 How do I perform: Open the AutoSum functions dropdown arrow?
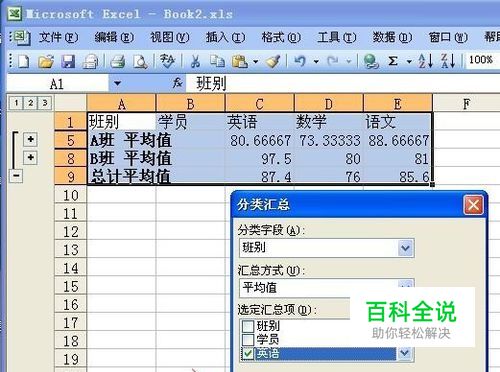[x=409, y=62]
